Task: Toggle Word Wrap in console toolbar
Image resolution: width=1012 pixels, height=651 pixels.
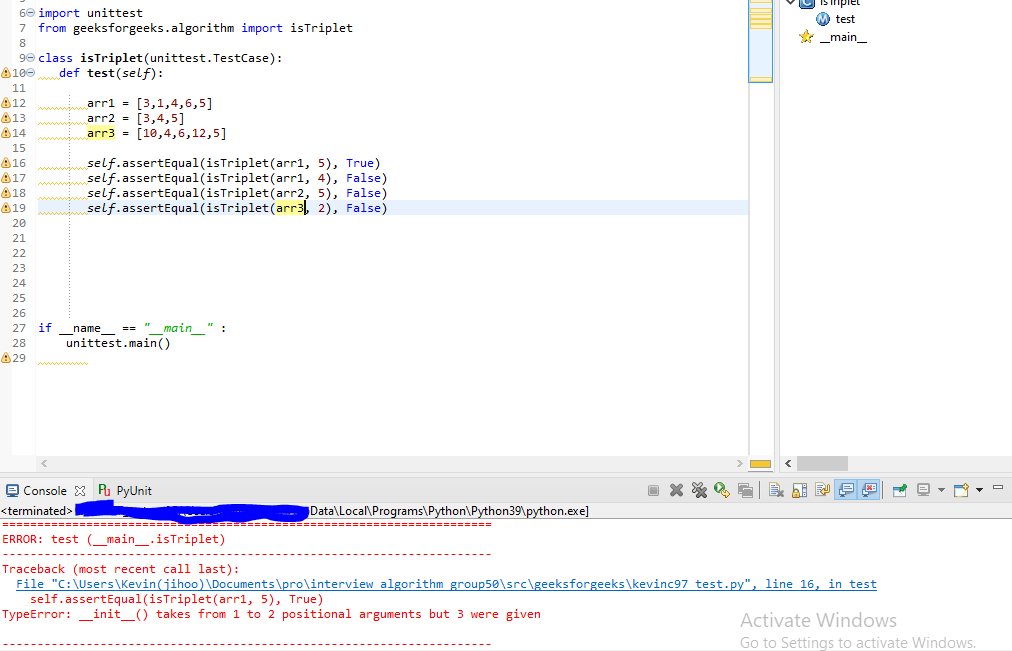Action: (x=822, y=490)
